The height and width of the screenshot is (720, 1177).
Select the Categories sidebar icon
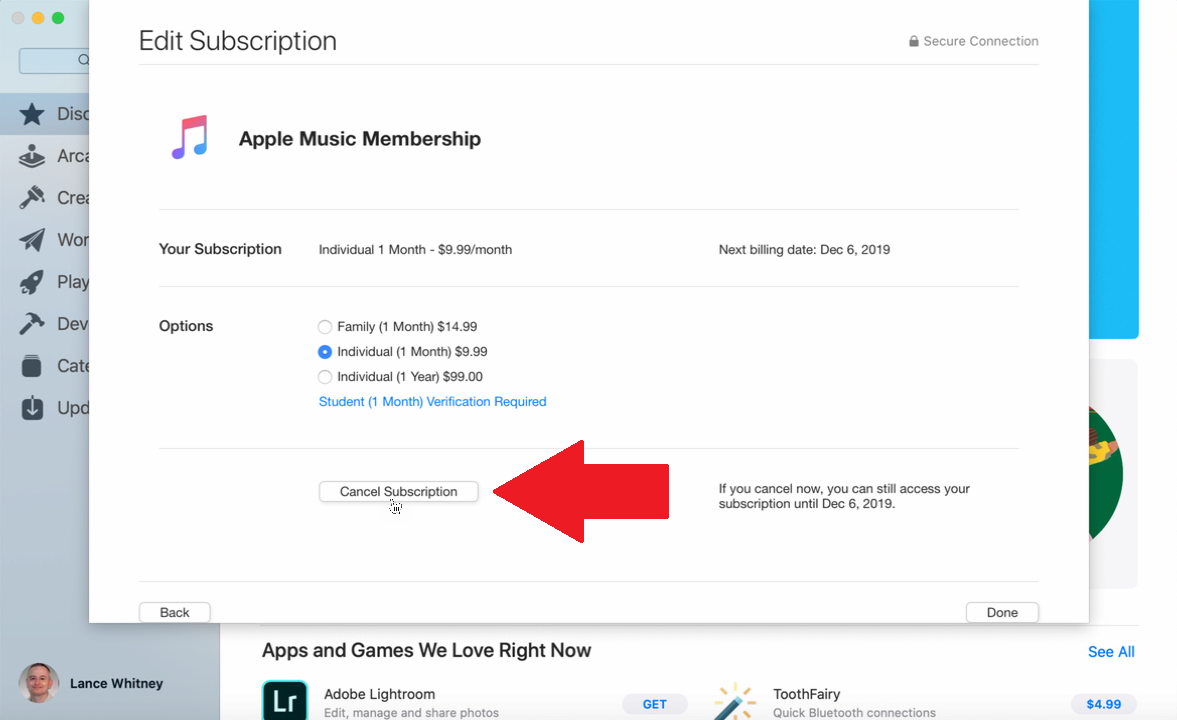coord(32,366)
